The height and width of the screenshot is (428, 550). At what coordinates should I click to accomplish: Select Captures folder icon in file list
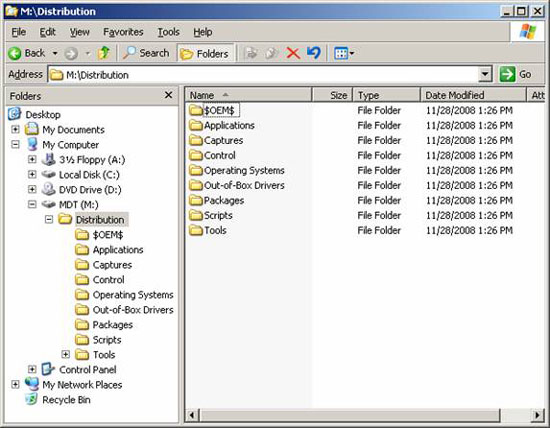pyautogui.click(x=196, y=140)
